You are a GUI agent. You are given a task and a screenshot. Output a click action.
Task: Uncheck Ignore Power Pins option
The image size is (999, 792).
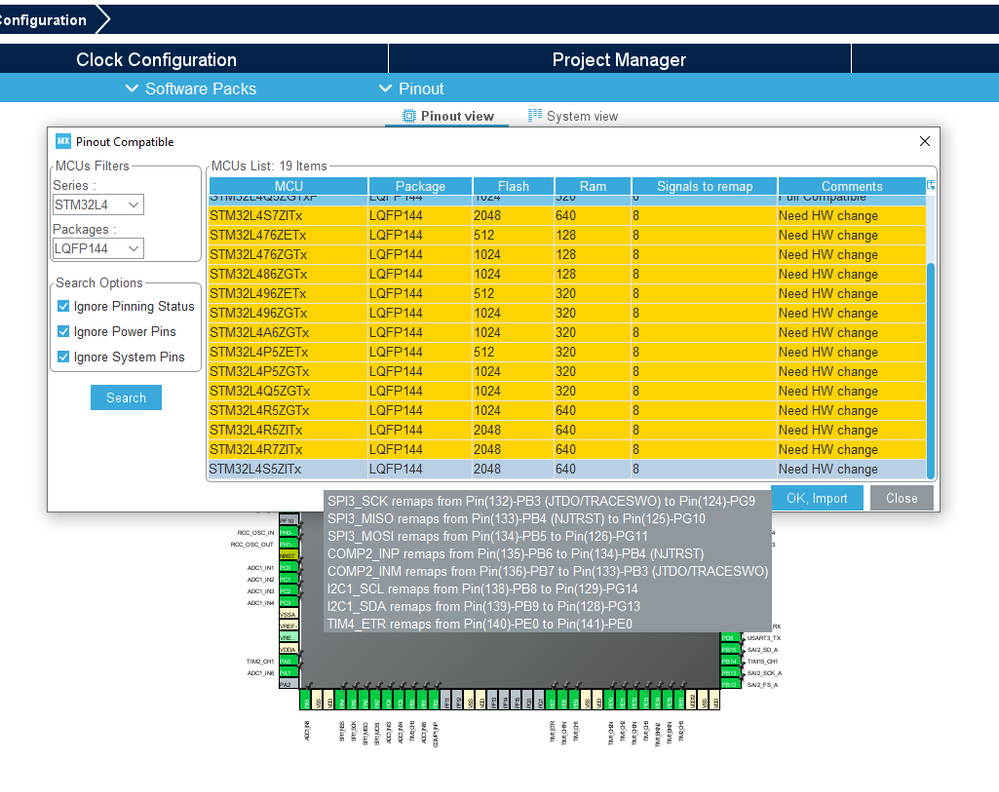[x=63, y=331]
